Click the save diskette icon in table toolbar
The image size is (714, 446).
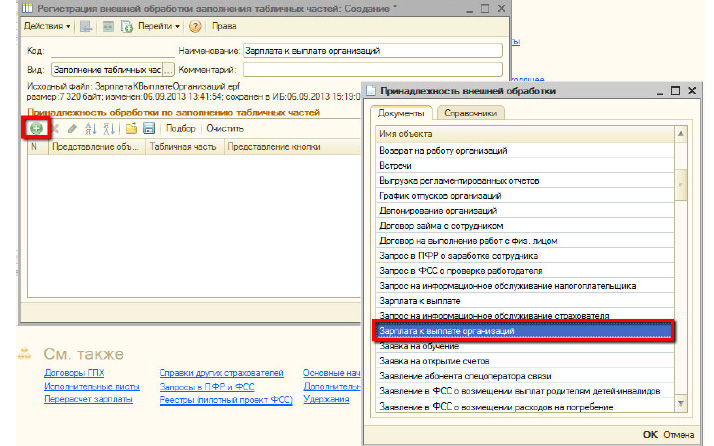tap(148, 129)
